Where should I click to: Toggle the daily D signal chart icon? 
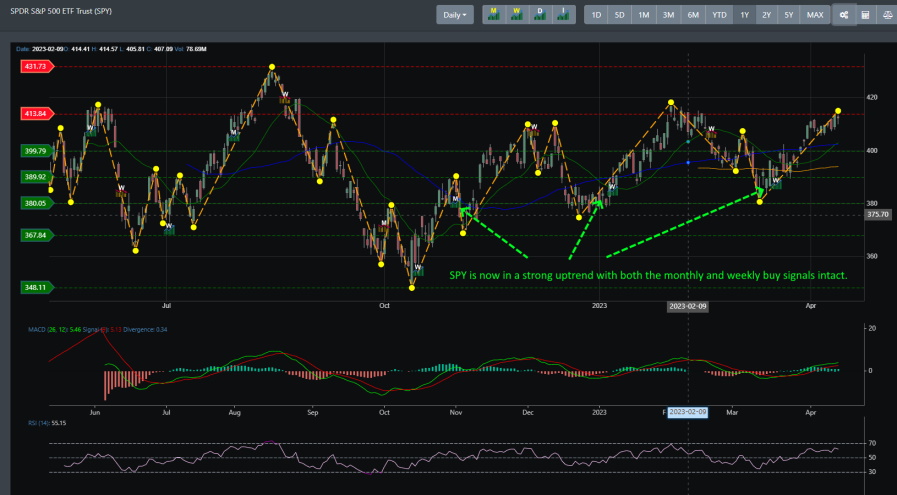[x=541, y=15]
